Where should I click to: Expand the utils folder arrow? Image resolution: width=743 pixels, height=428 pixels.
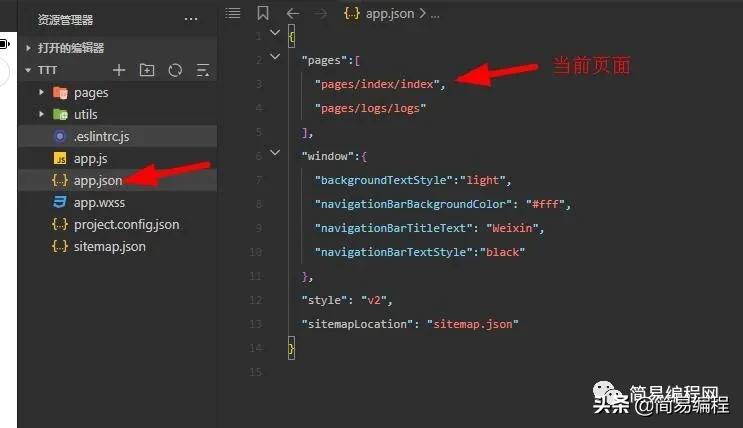(41, 114)
